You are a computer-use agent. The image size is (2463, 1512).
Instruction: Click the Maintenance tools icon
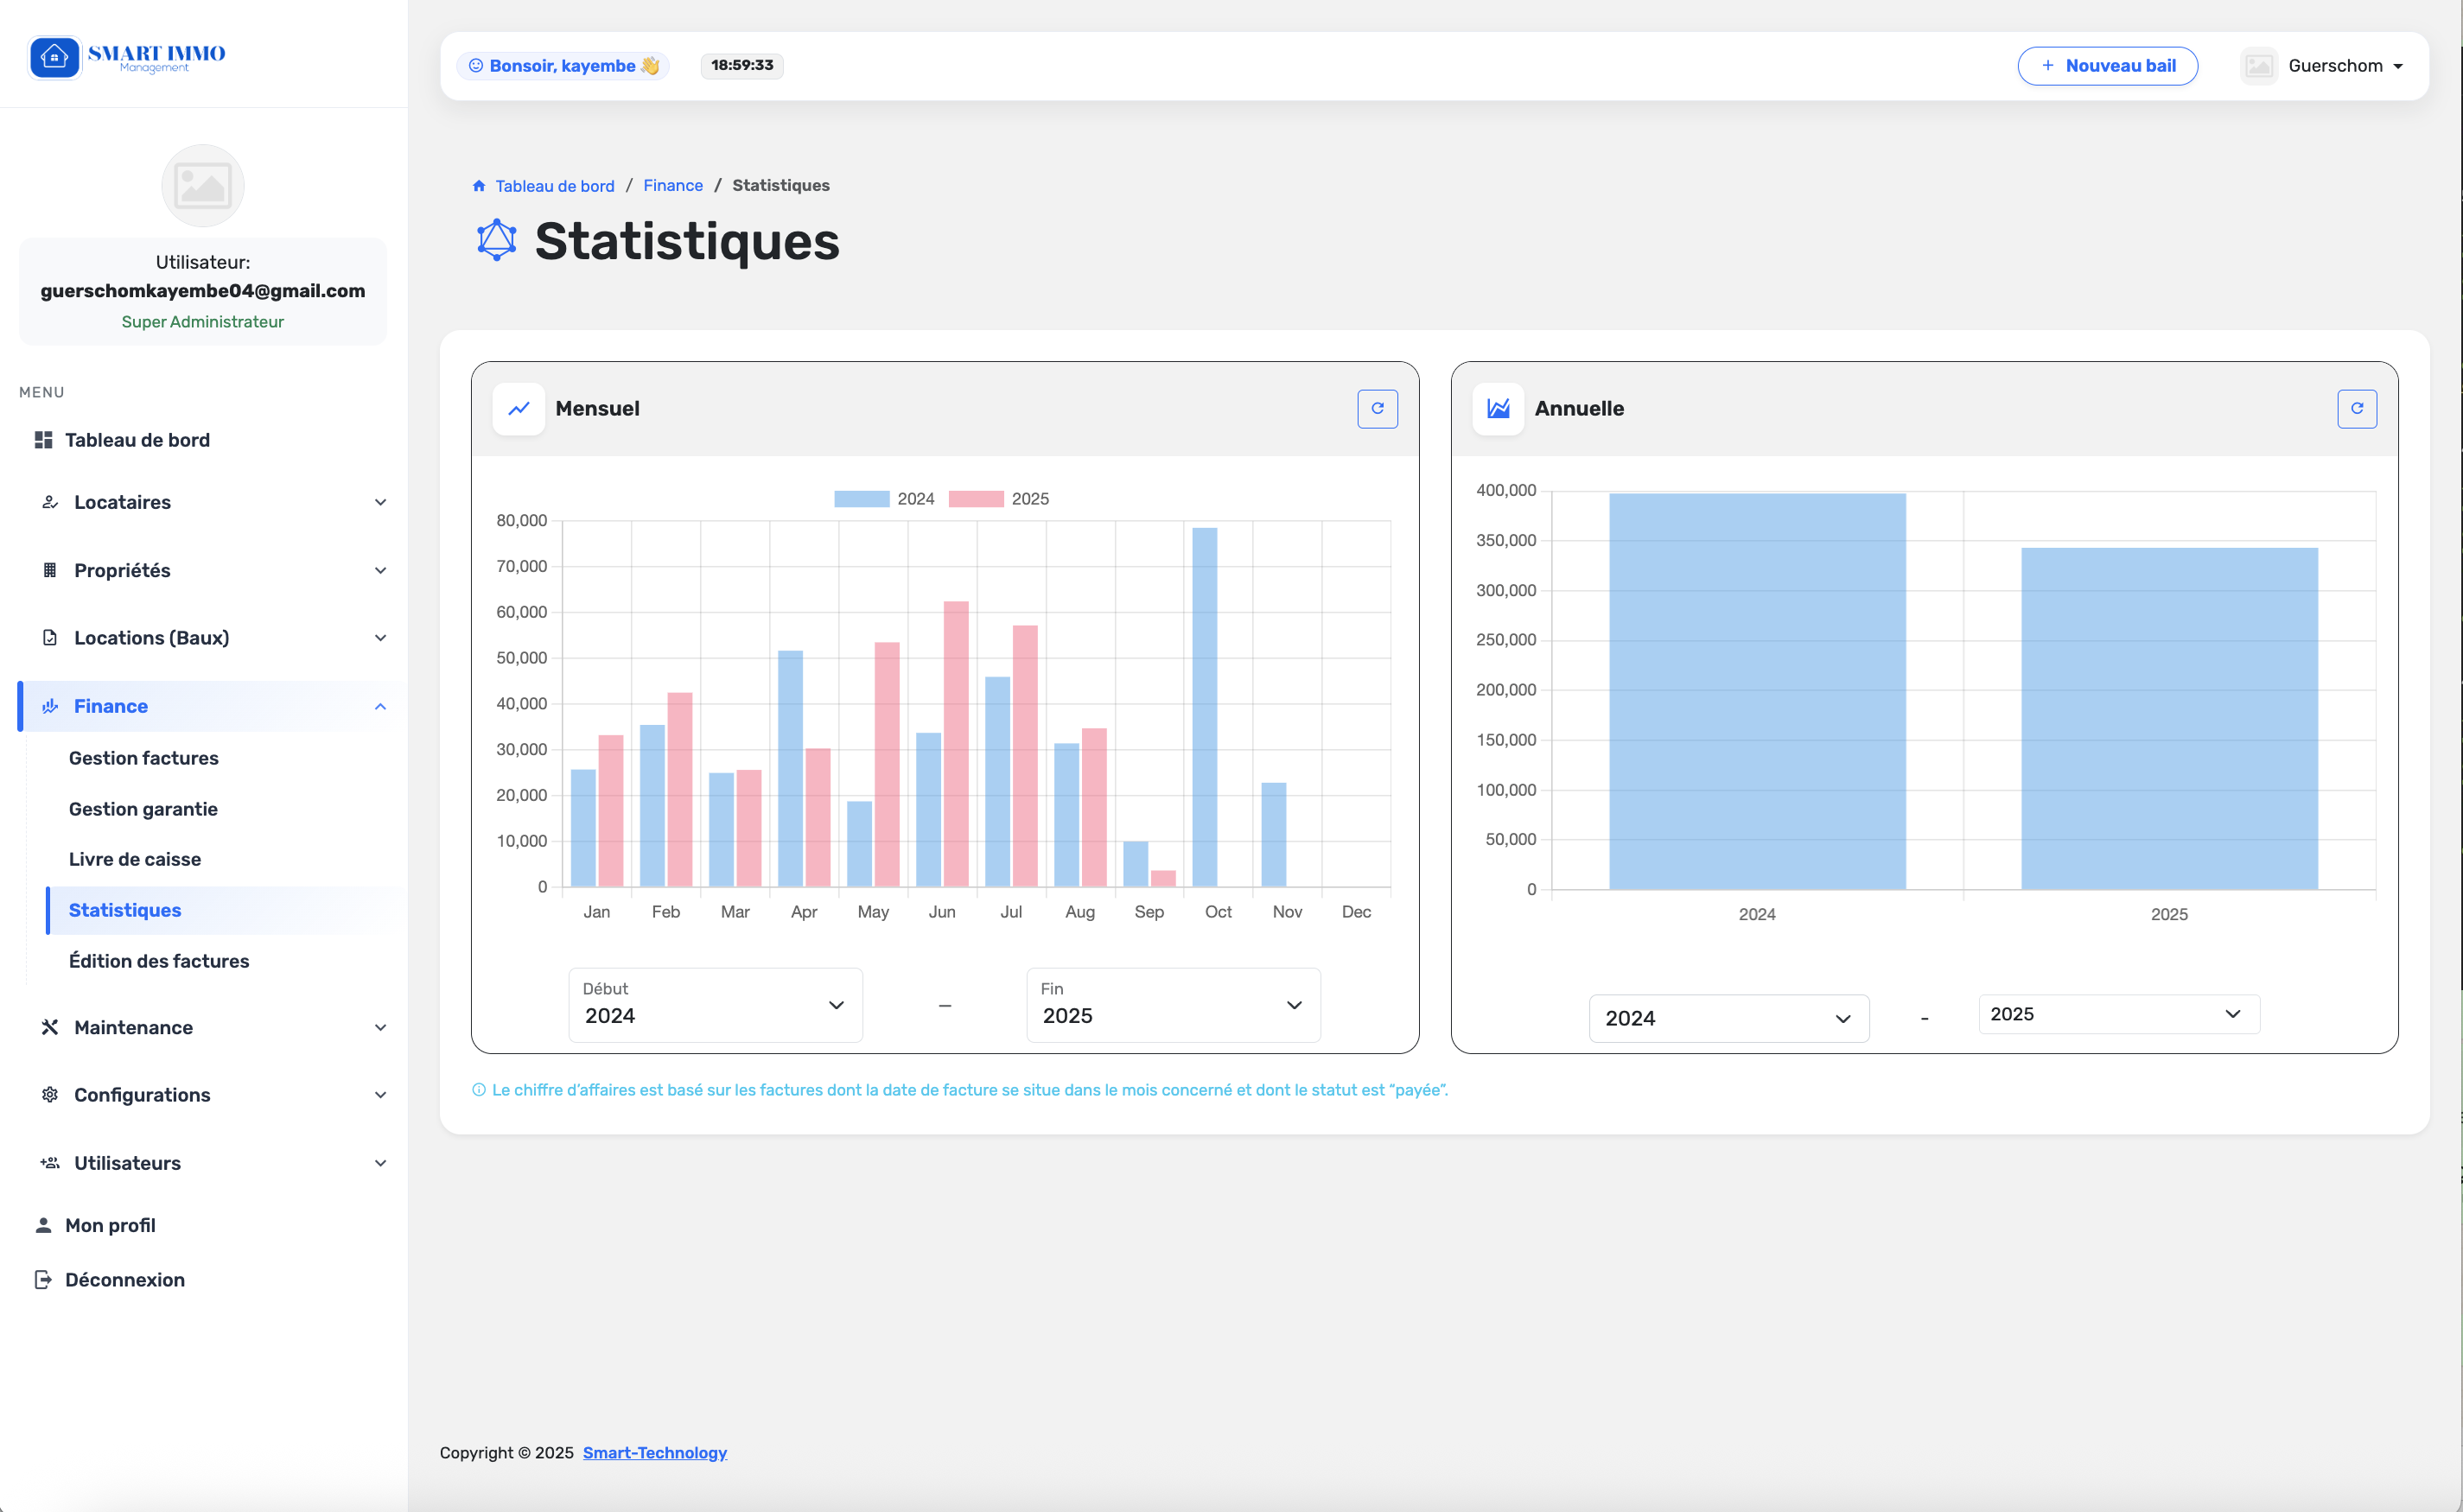(x=50, y=1027)
